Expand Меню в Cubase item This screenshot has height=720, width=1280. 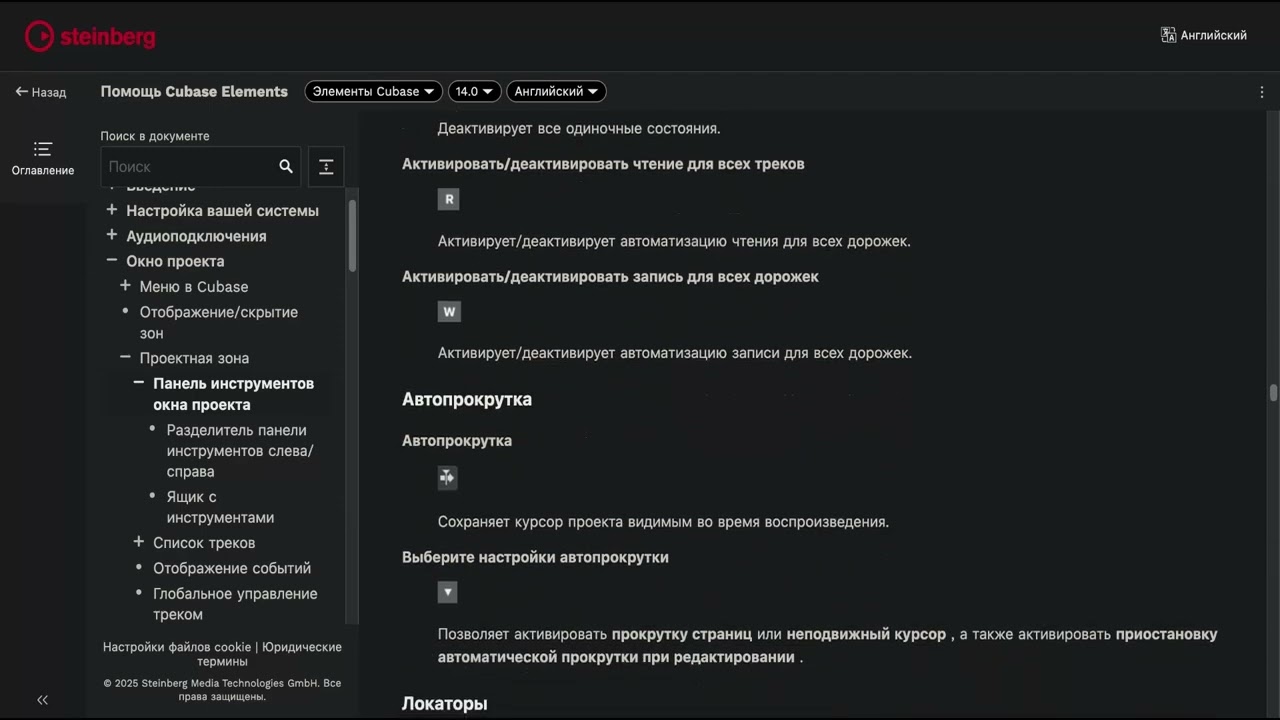[x=125, y=285]
